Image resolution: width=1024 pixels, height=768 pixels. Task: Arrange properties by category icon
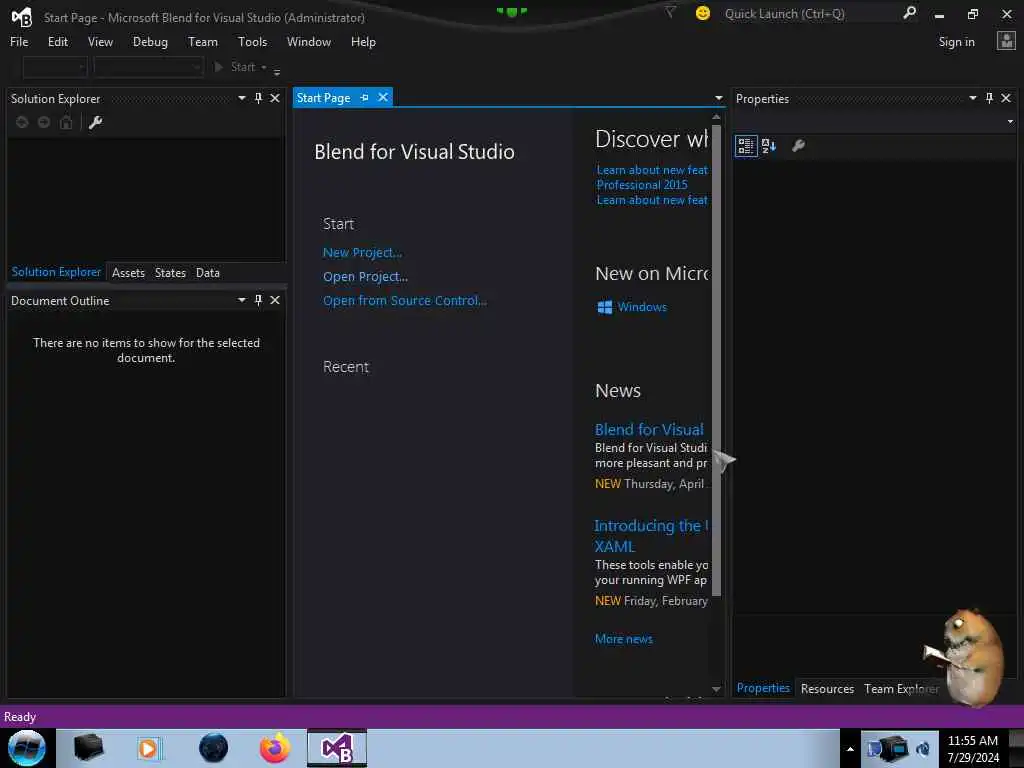746,146
